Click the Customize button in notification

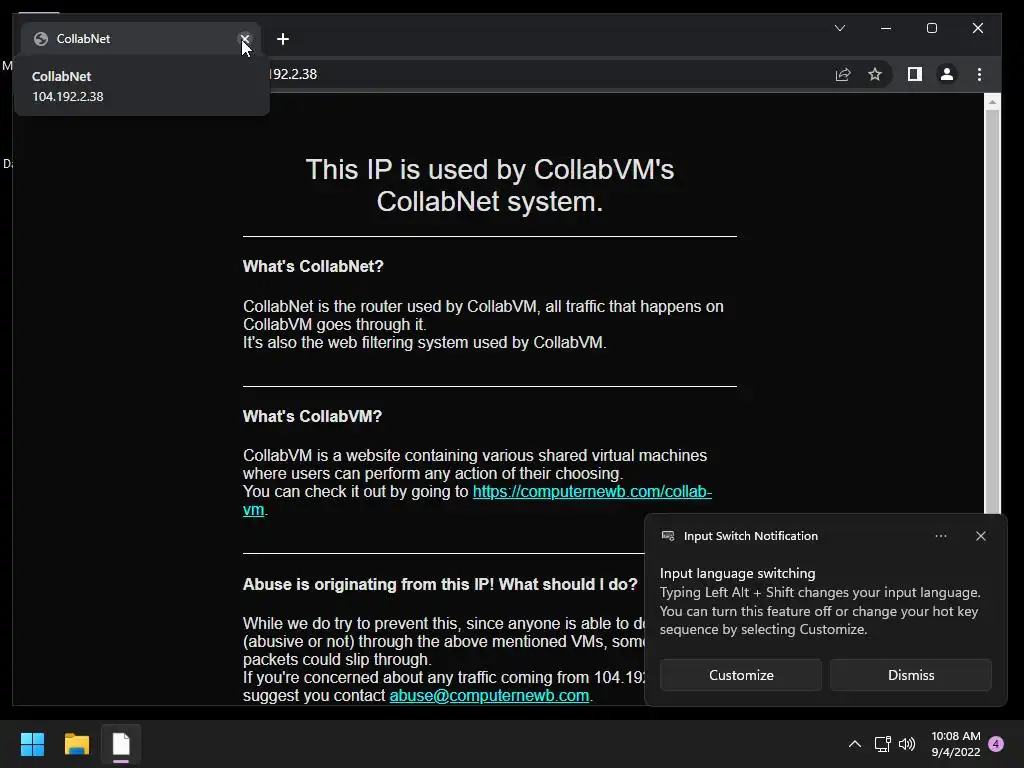(x=741, y=675)
